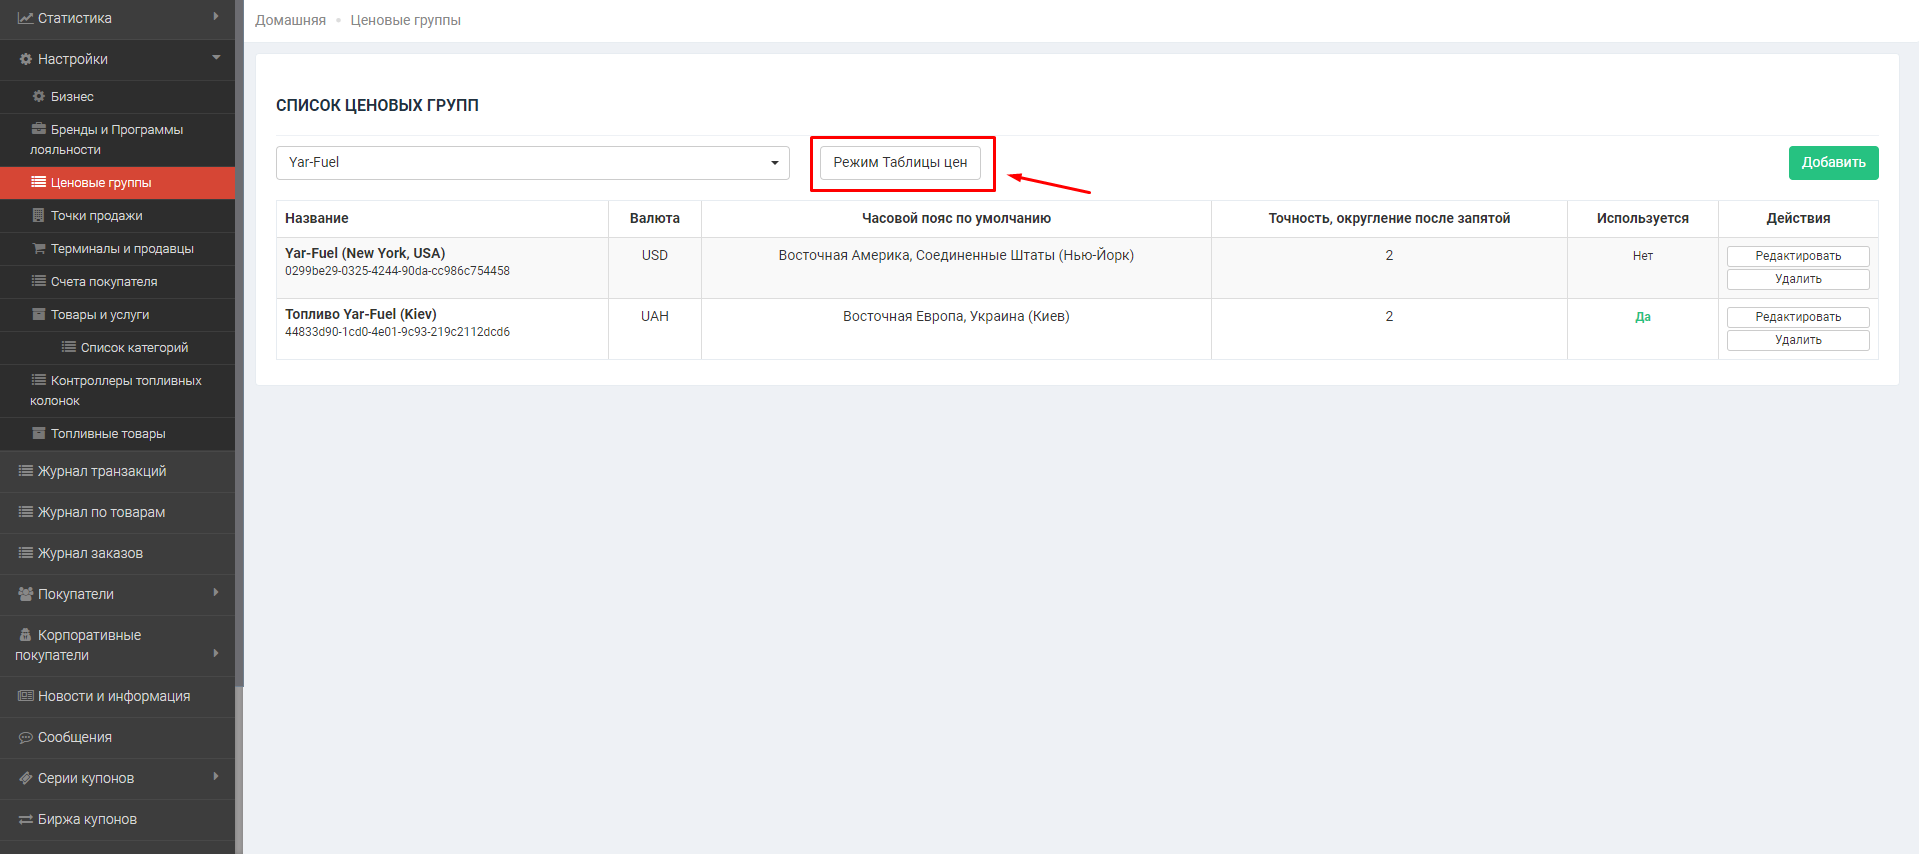Click the tag icon beside Серии купонов
The height and width of the screenshot is (854, 1919).
26,778
